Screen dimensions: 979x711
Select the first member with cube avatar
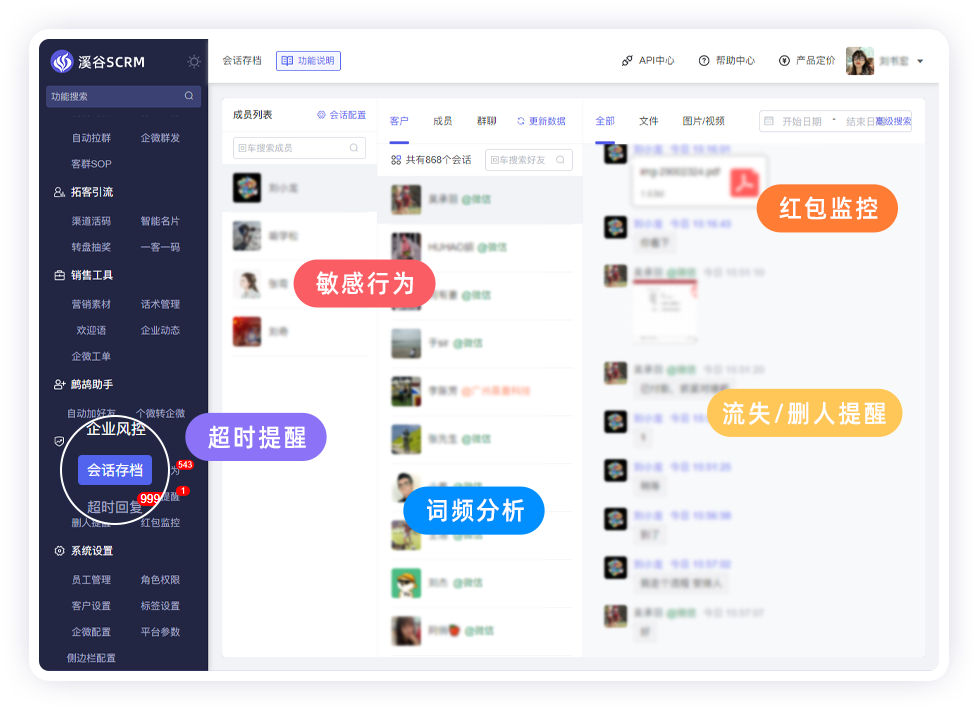coord(247,188)
